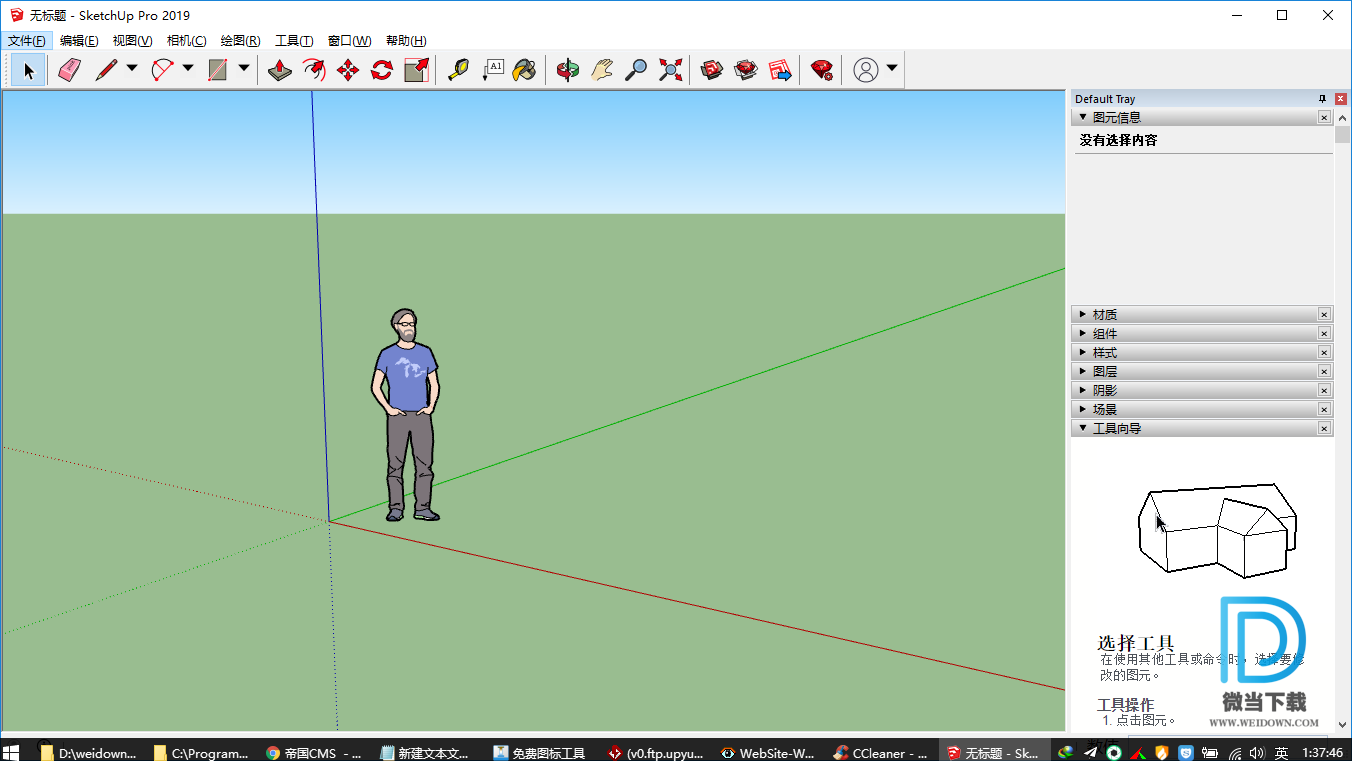Open the 文件(F) menu
Viewport: 1352px width, 761px height.
coord(26,41)
